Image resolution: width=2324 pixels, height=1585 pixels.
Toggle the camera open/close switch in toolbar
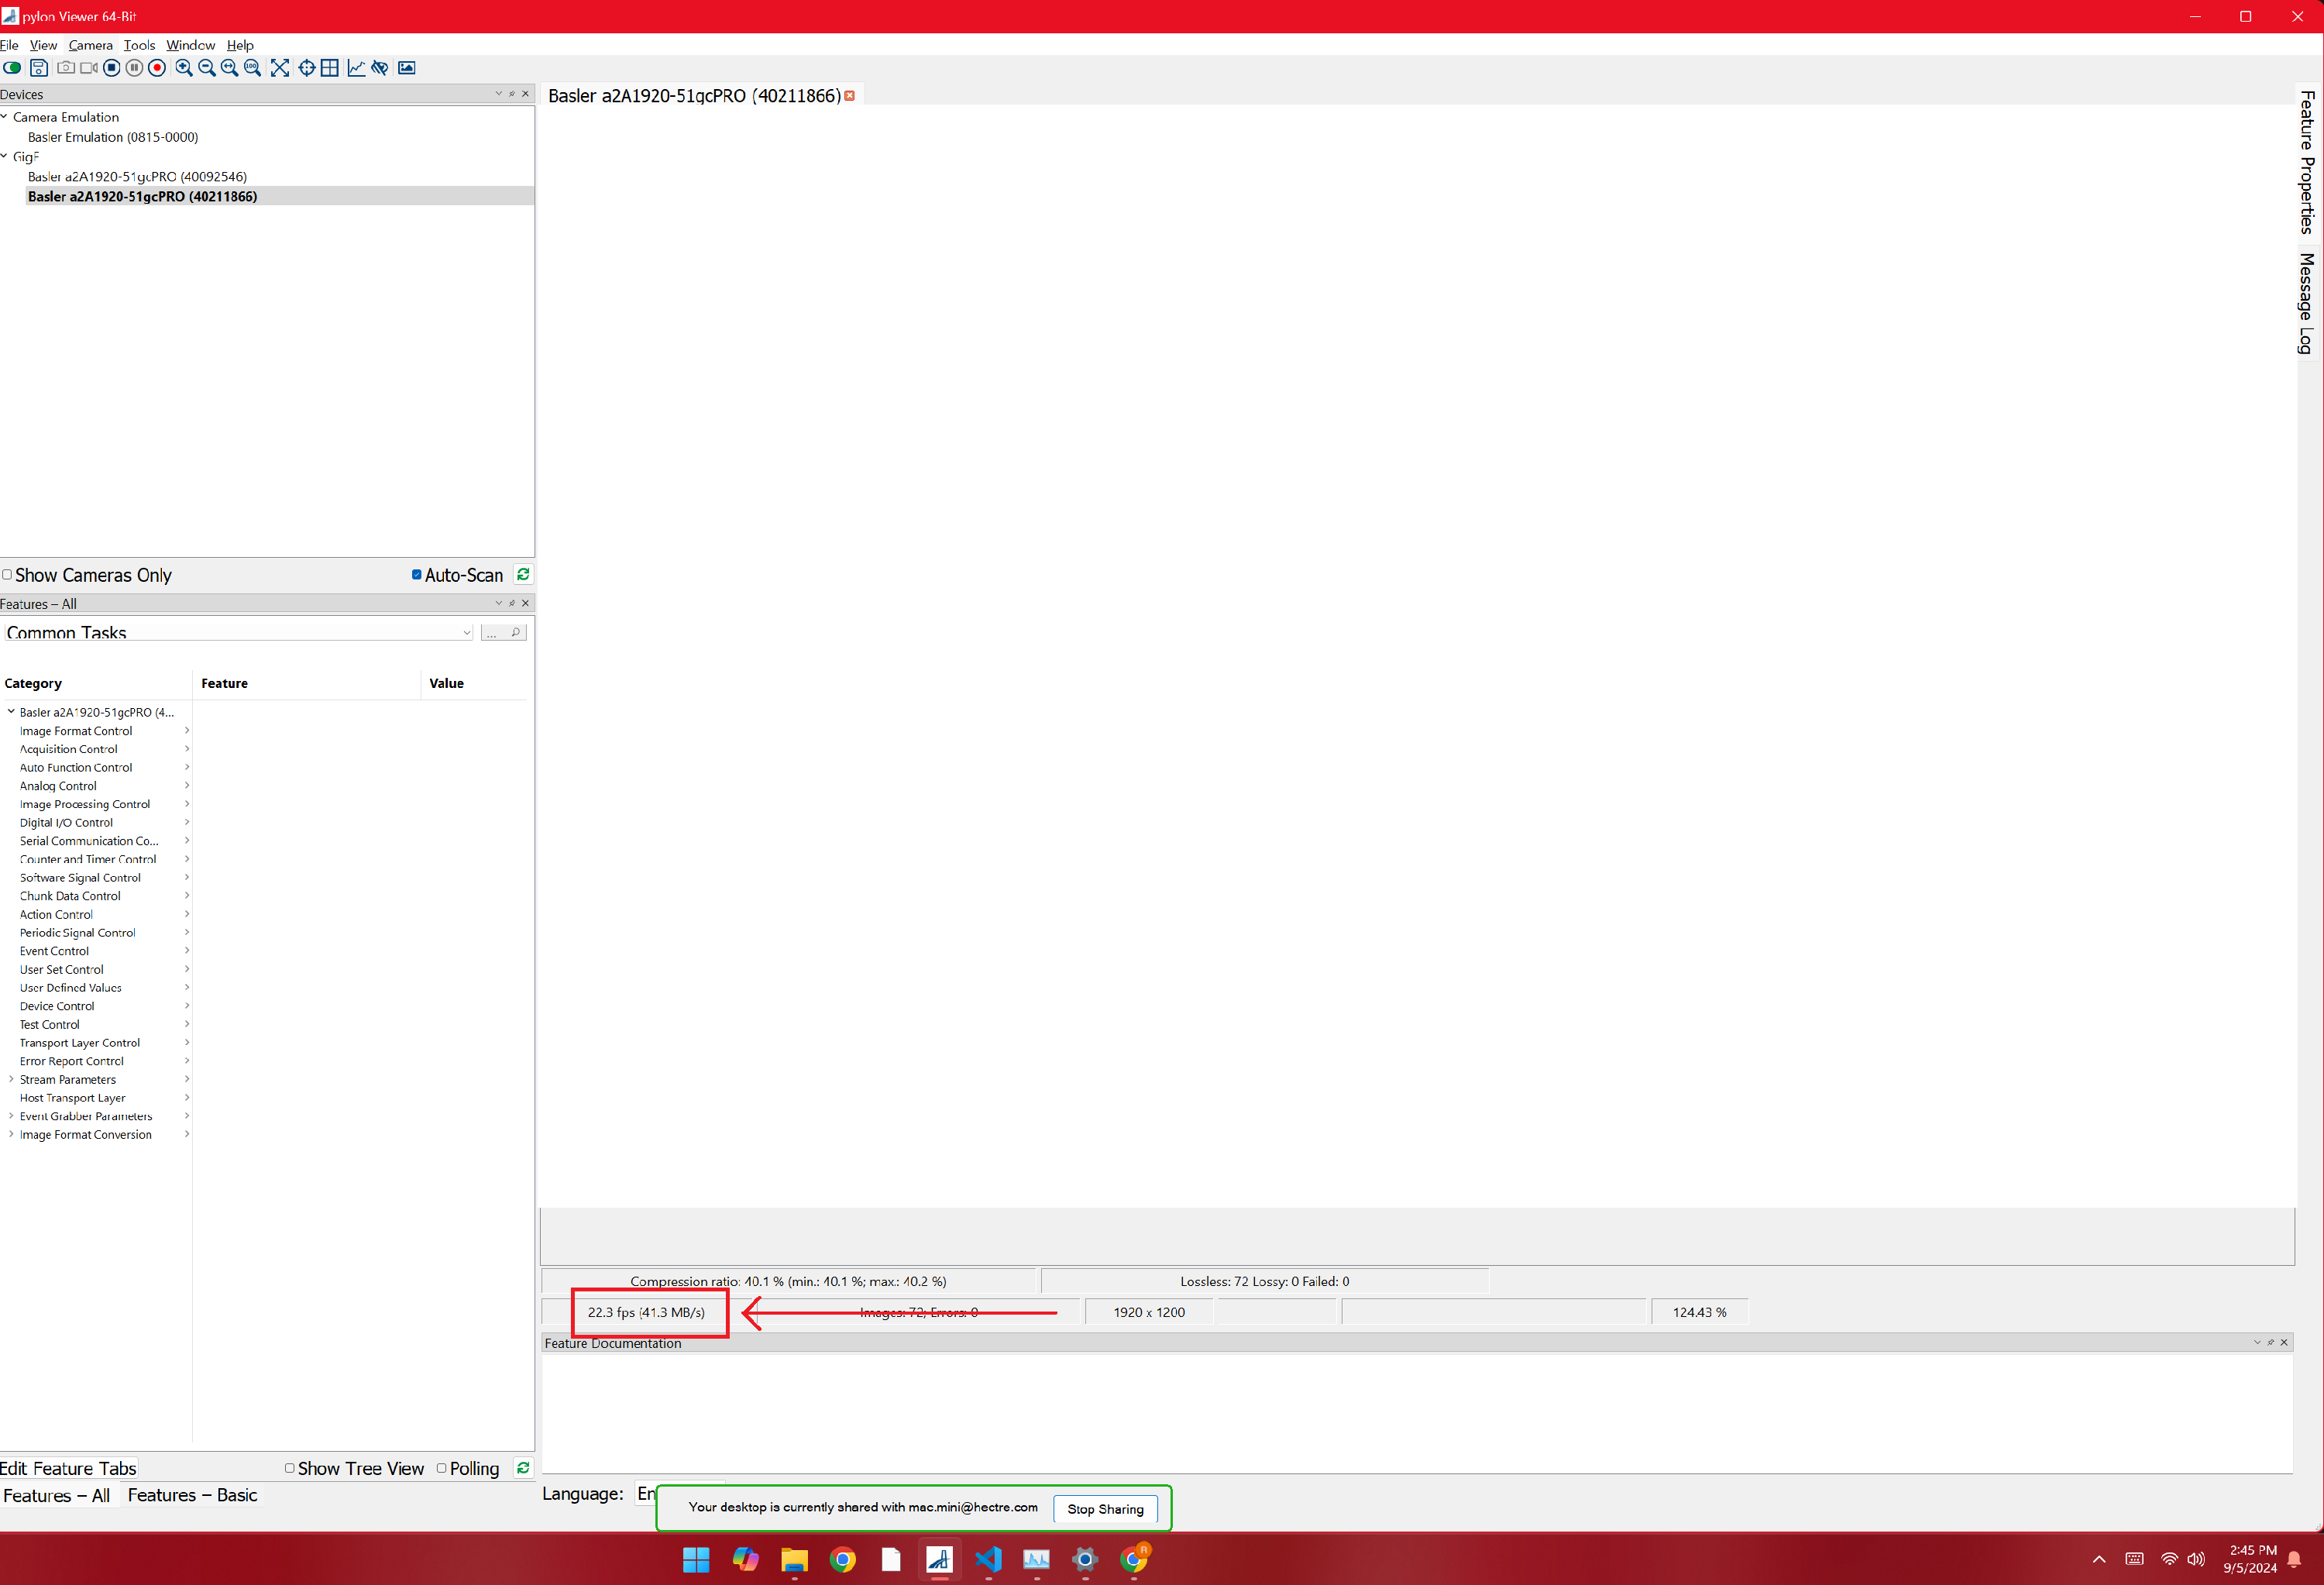pyautogui.click(x=12, y=68)
